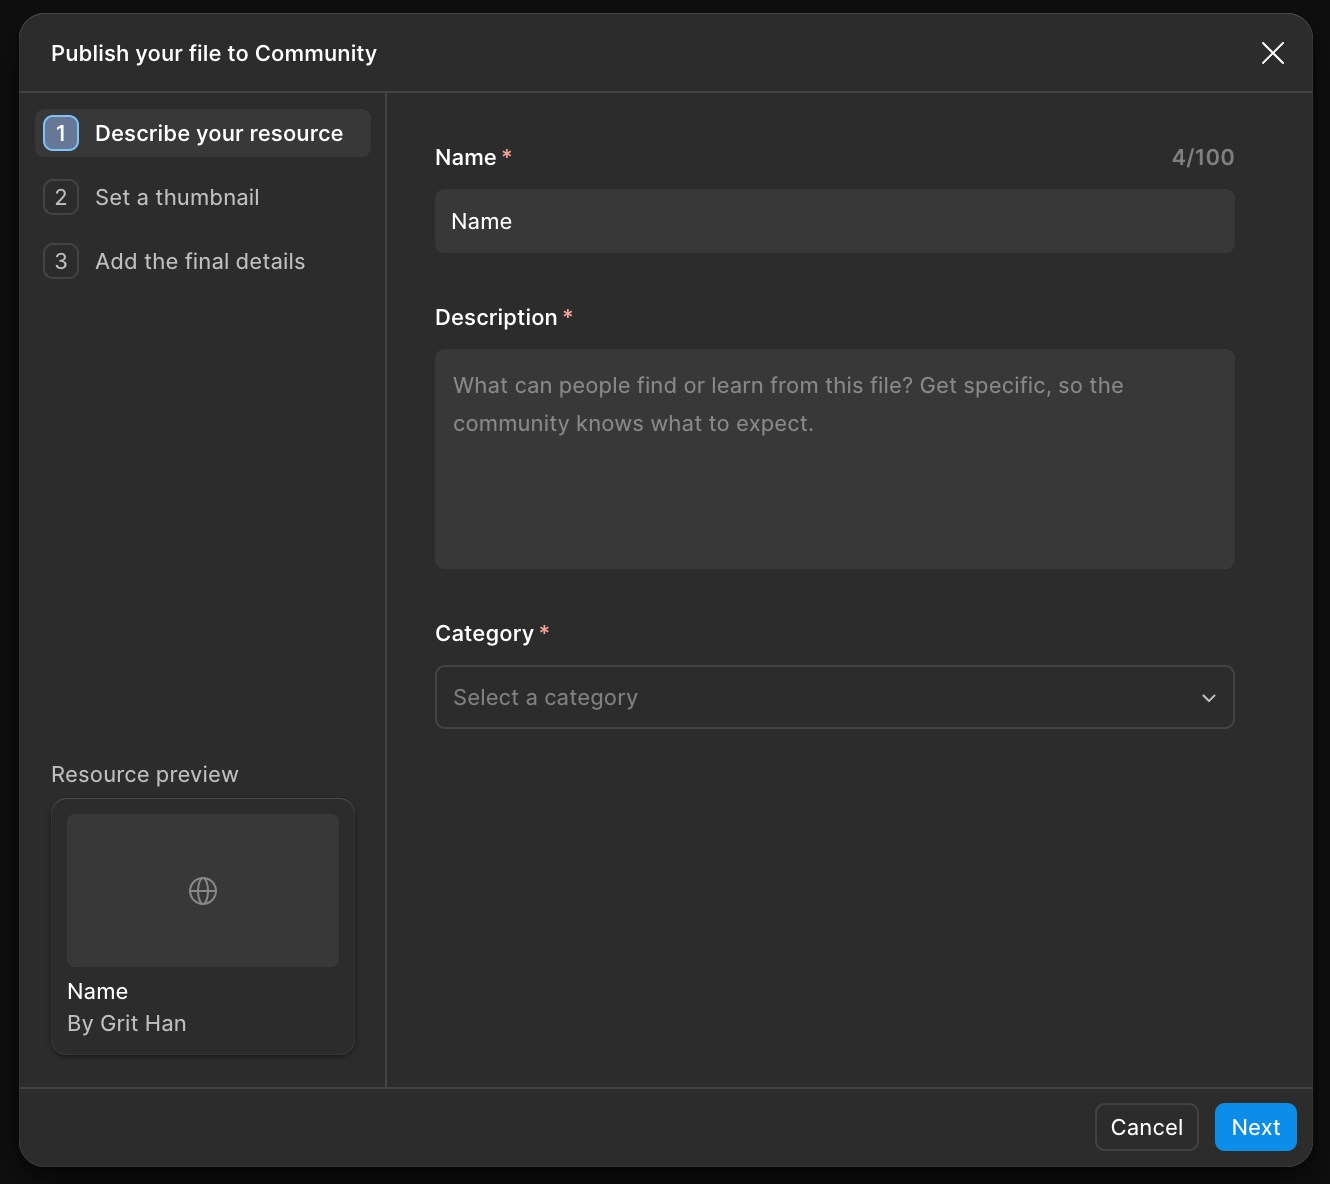Open the Add the final details step
Viewport: 1330px width, 1184px height.
200,261
